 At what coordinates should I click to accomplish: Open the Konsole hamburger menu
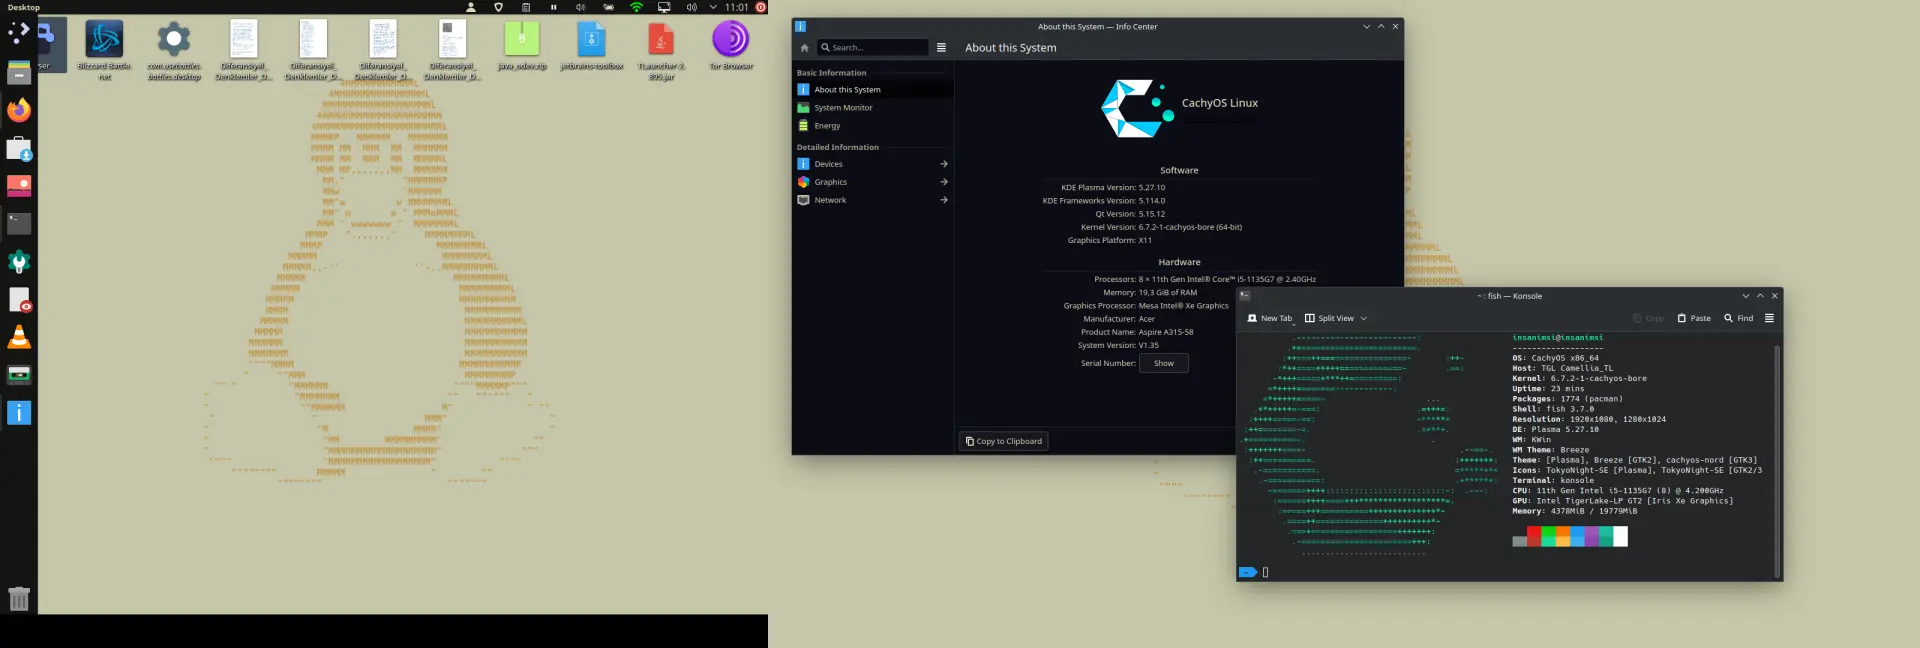pyautogui.click(x=1769, y=318)
